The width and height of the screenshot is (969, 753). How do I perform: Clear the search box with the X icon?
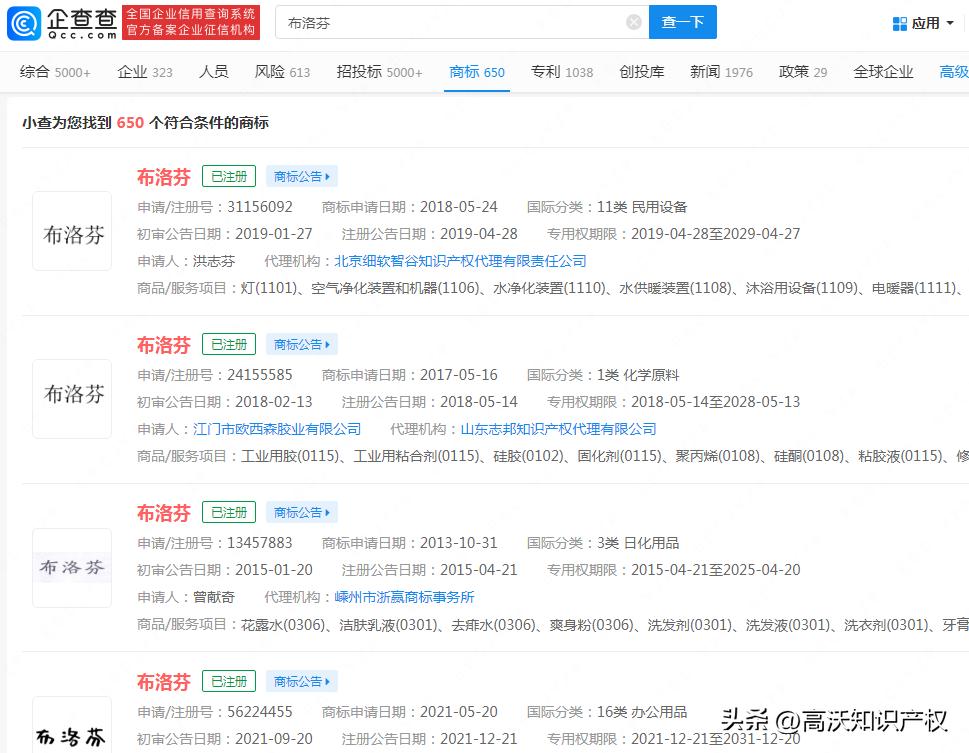point(633,22)
